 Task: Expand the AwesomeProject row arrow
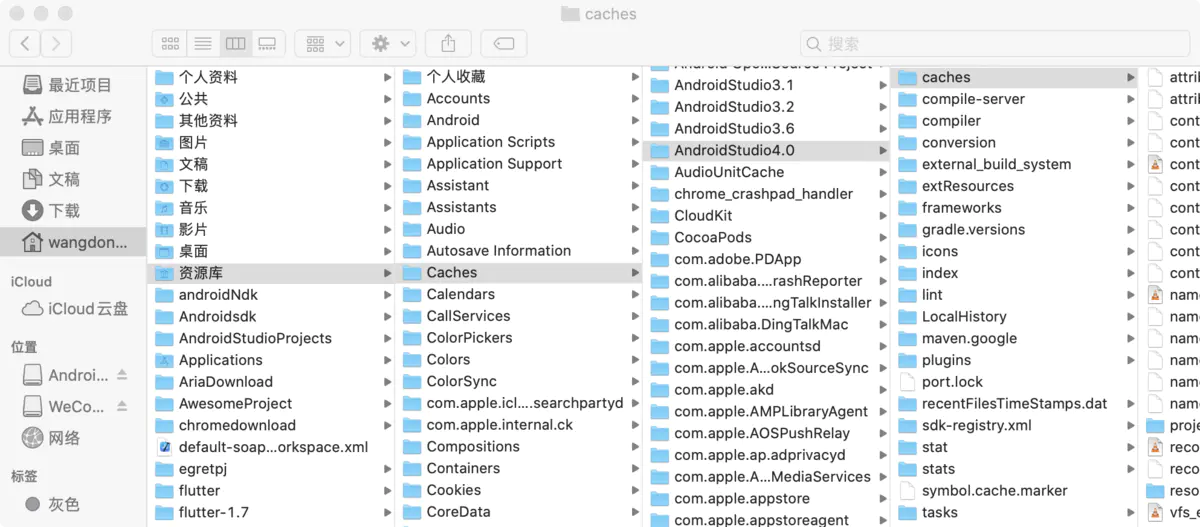(387, 404)
